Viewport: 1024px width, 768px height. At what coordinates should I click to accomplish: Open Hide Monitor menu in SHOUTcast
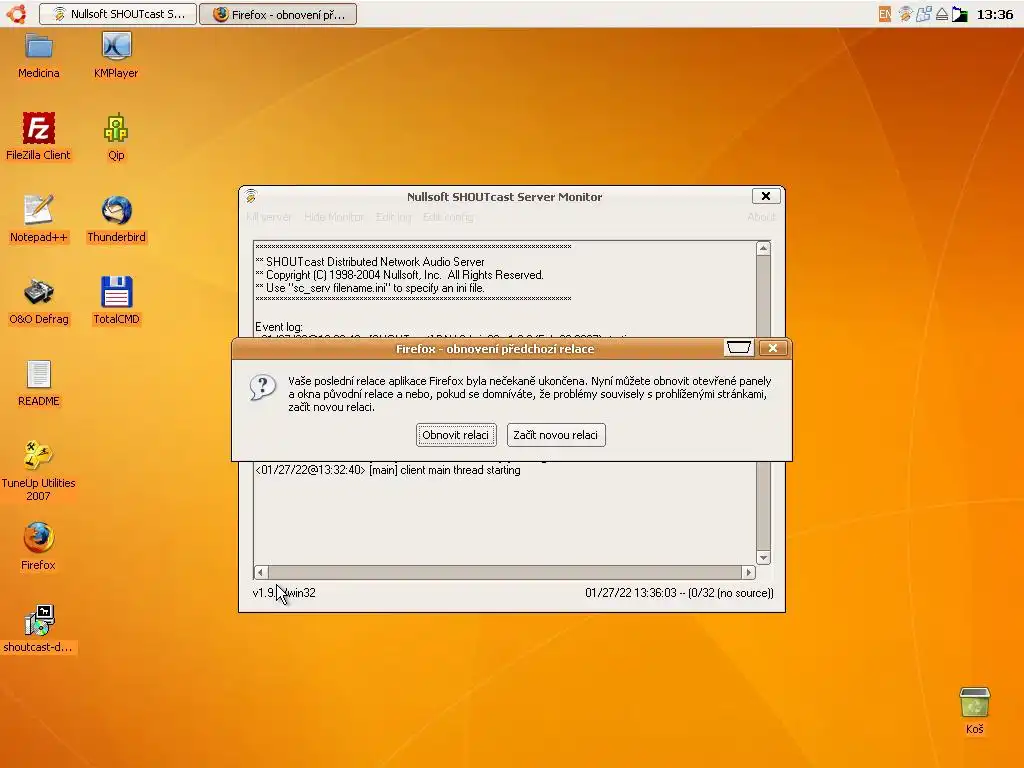pos(334,217)
